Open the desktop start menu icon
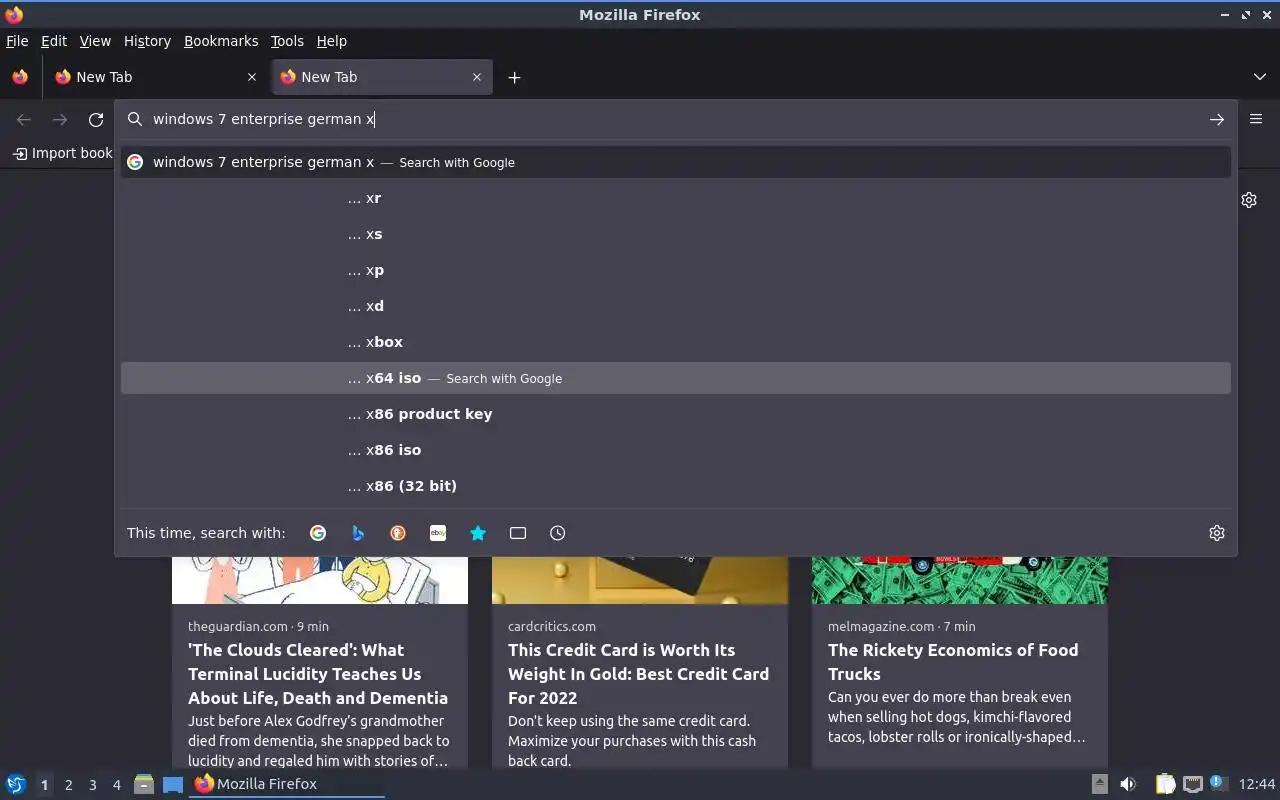The image size is (1280, 800). coord(15,784)
